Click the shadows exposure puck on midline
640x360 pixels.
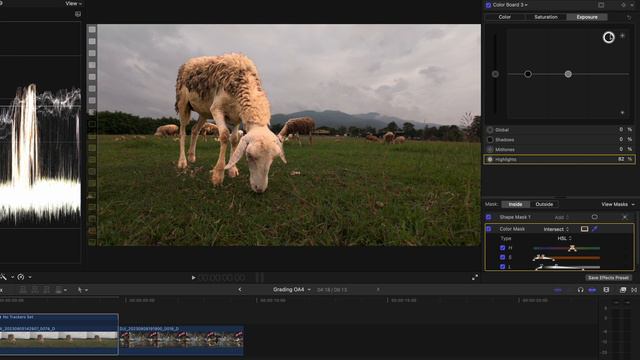tap(528, 74)
